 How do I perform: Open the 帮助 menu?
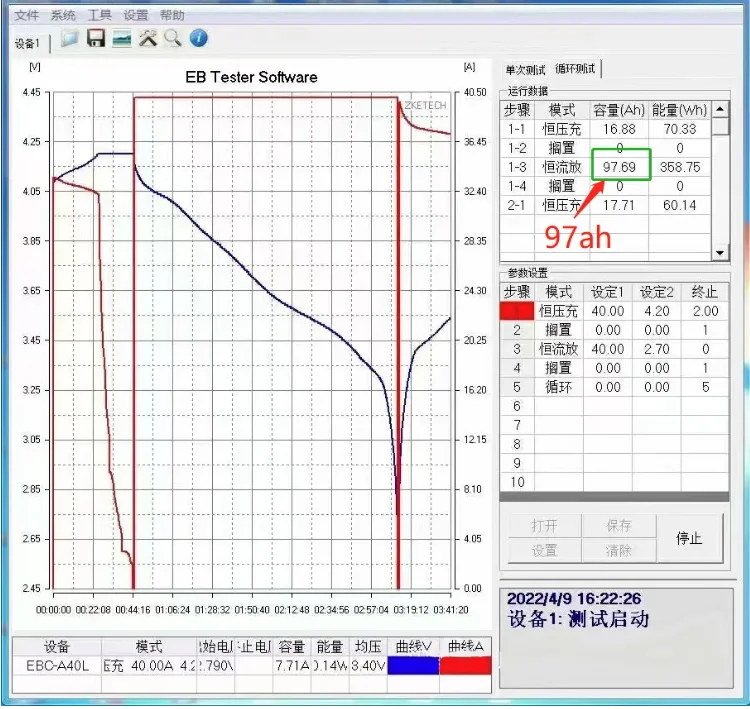[172, 15]
